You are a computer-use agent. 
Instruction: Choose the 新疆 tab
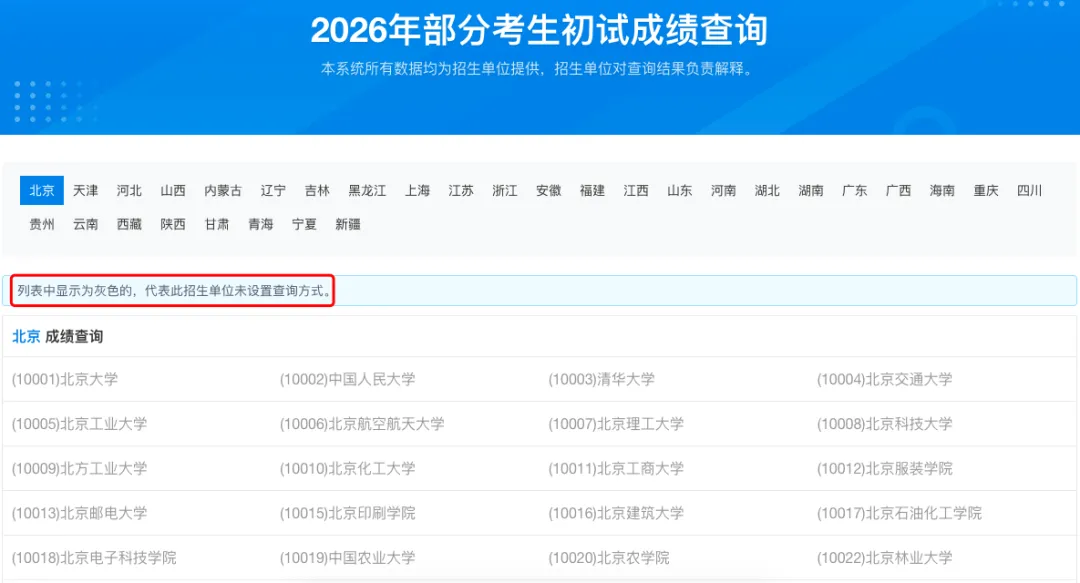[x=348, y=224]
